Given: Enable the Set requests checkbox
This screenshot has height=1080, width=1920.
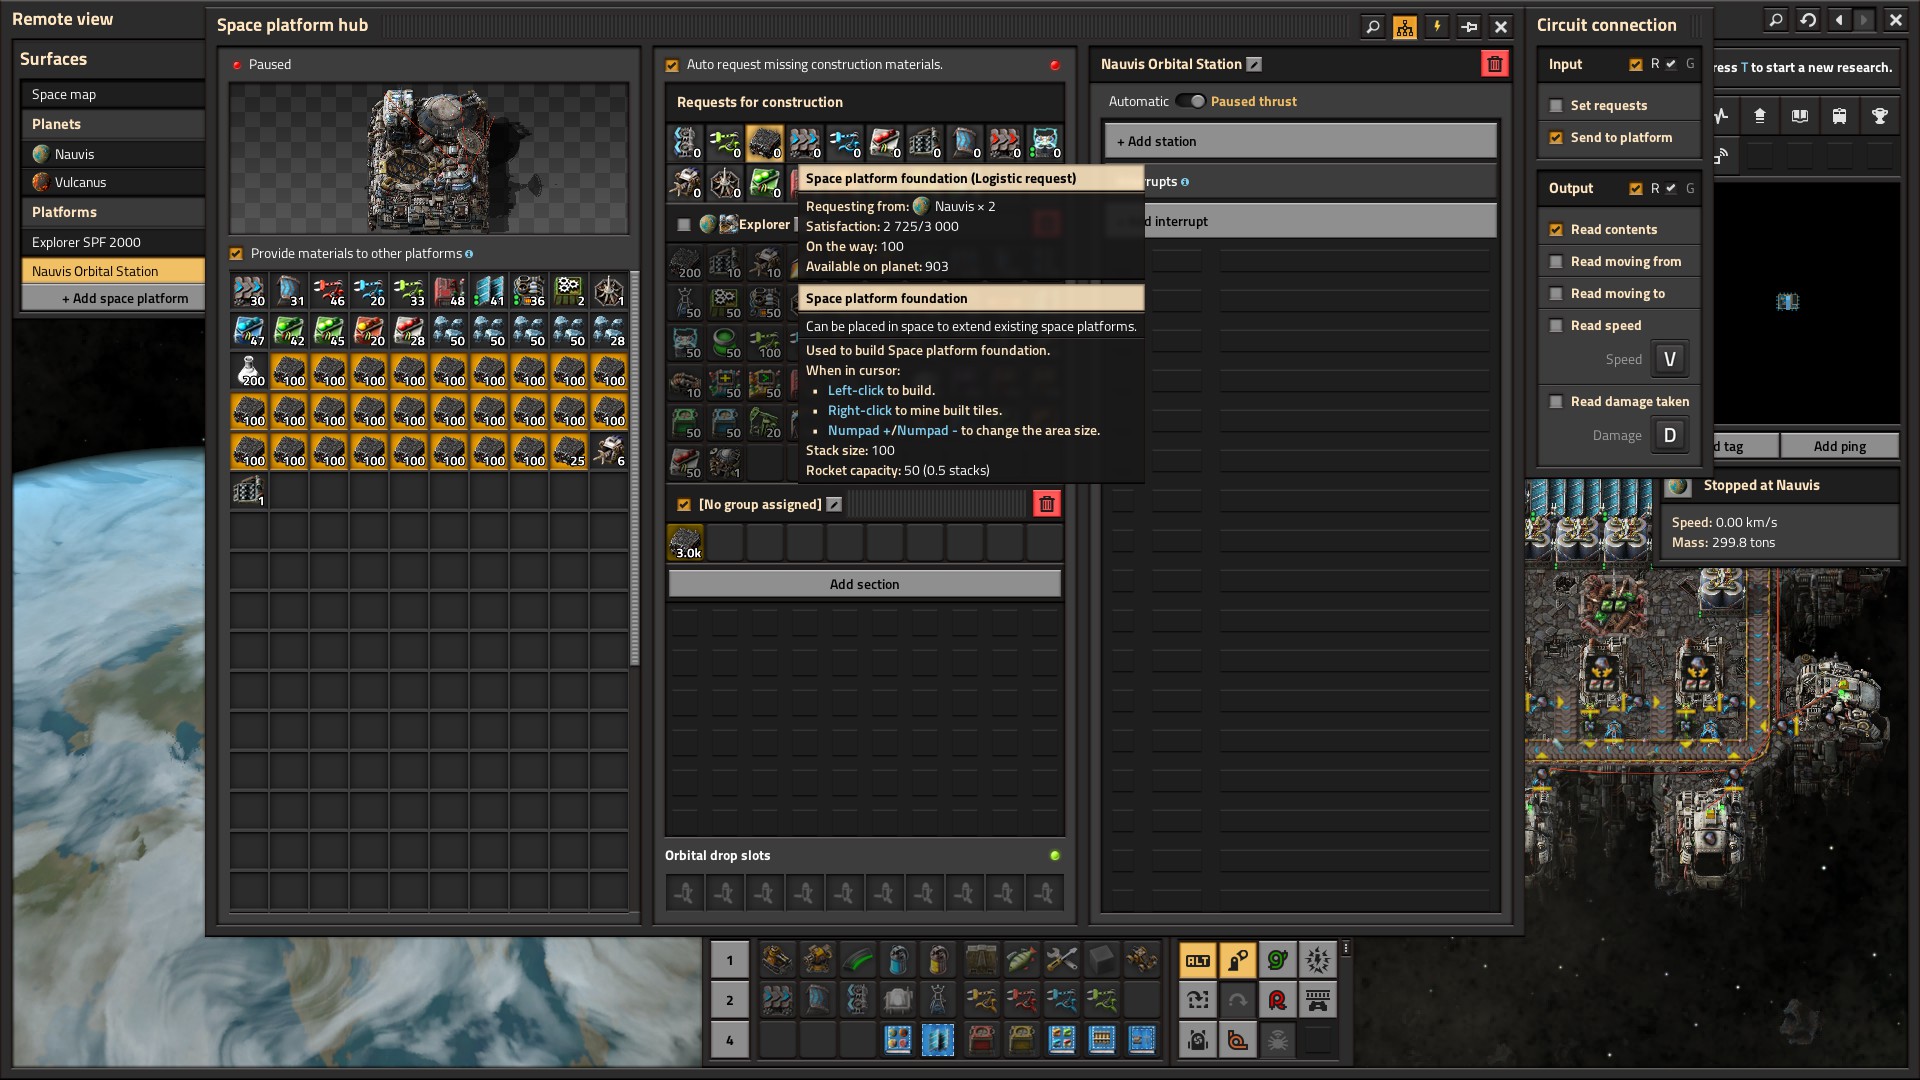Looking at the screenshot, I should point(1556,105).
